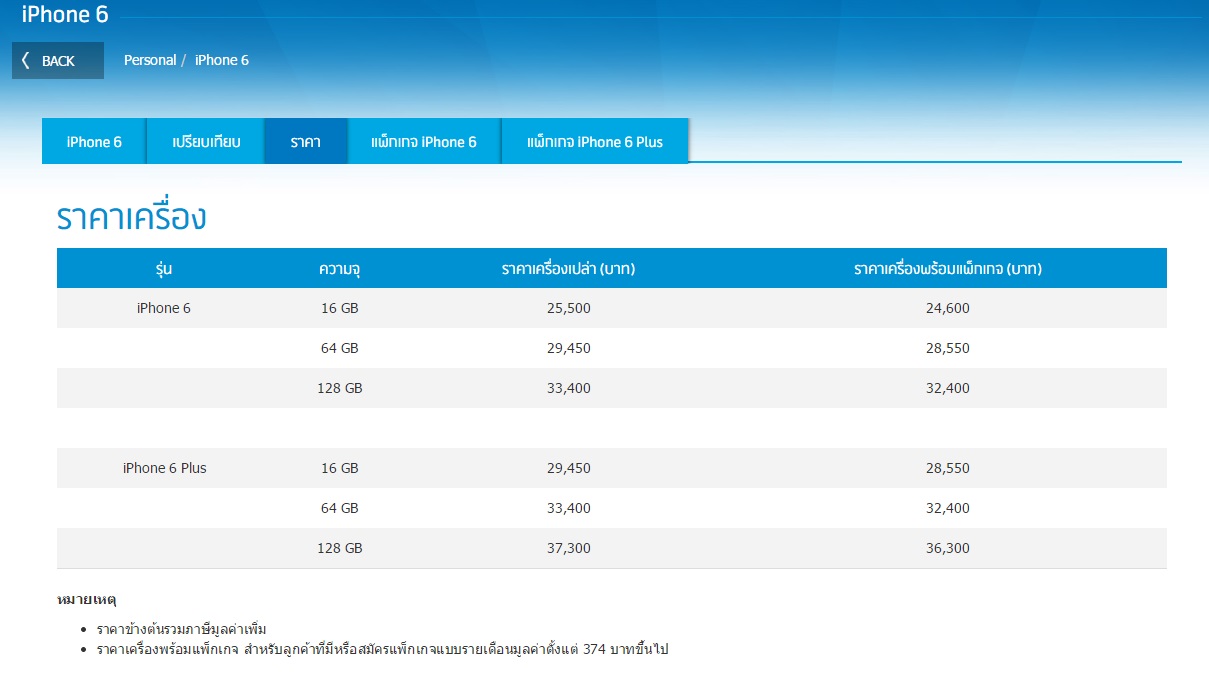
Task: Click the 25,500 price cell
Action: (x=568, y=308)
